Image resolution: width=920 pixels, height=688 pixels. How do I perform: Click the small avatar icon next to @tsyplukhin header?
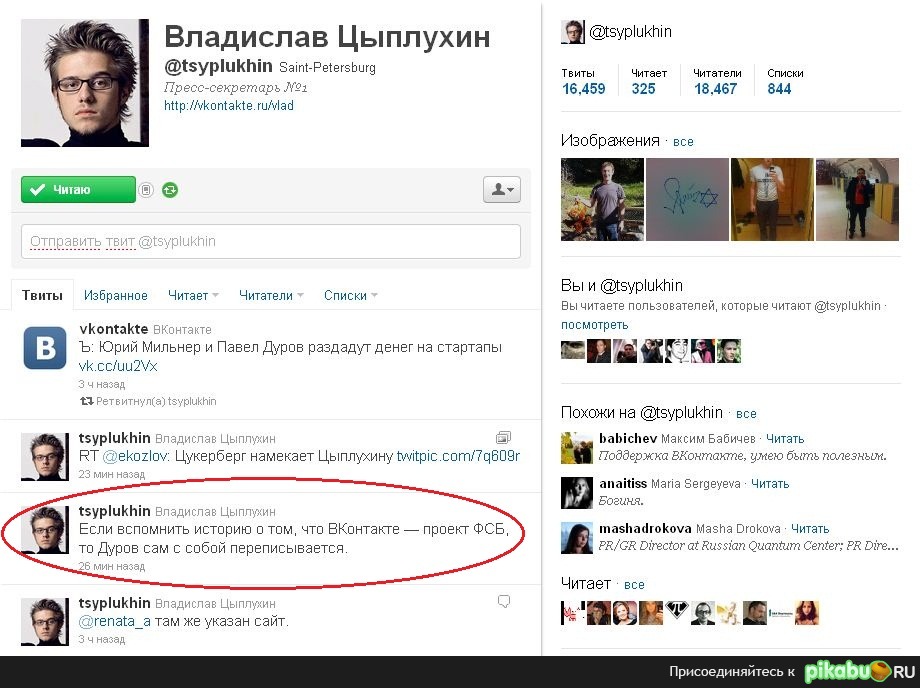click(x=573, y=32)
